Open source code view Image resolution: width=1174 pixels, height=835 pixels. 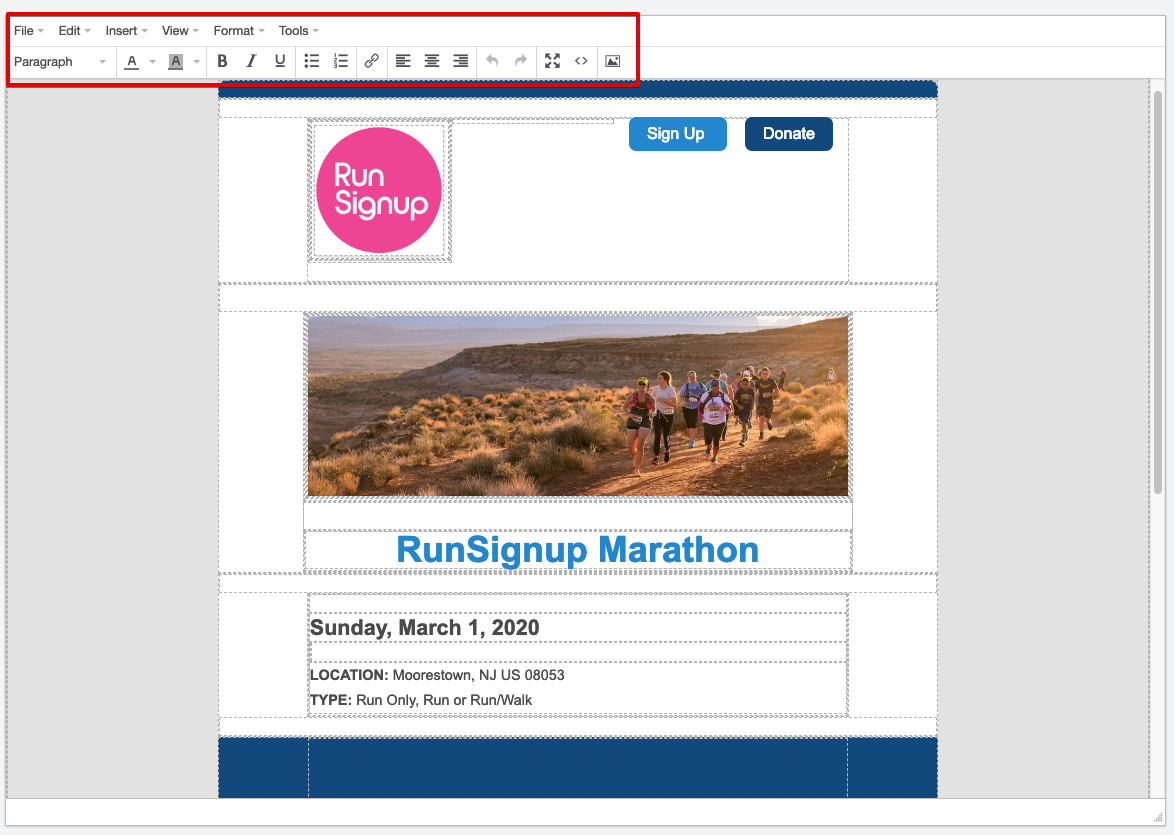(x=581, y=61)
